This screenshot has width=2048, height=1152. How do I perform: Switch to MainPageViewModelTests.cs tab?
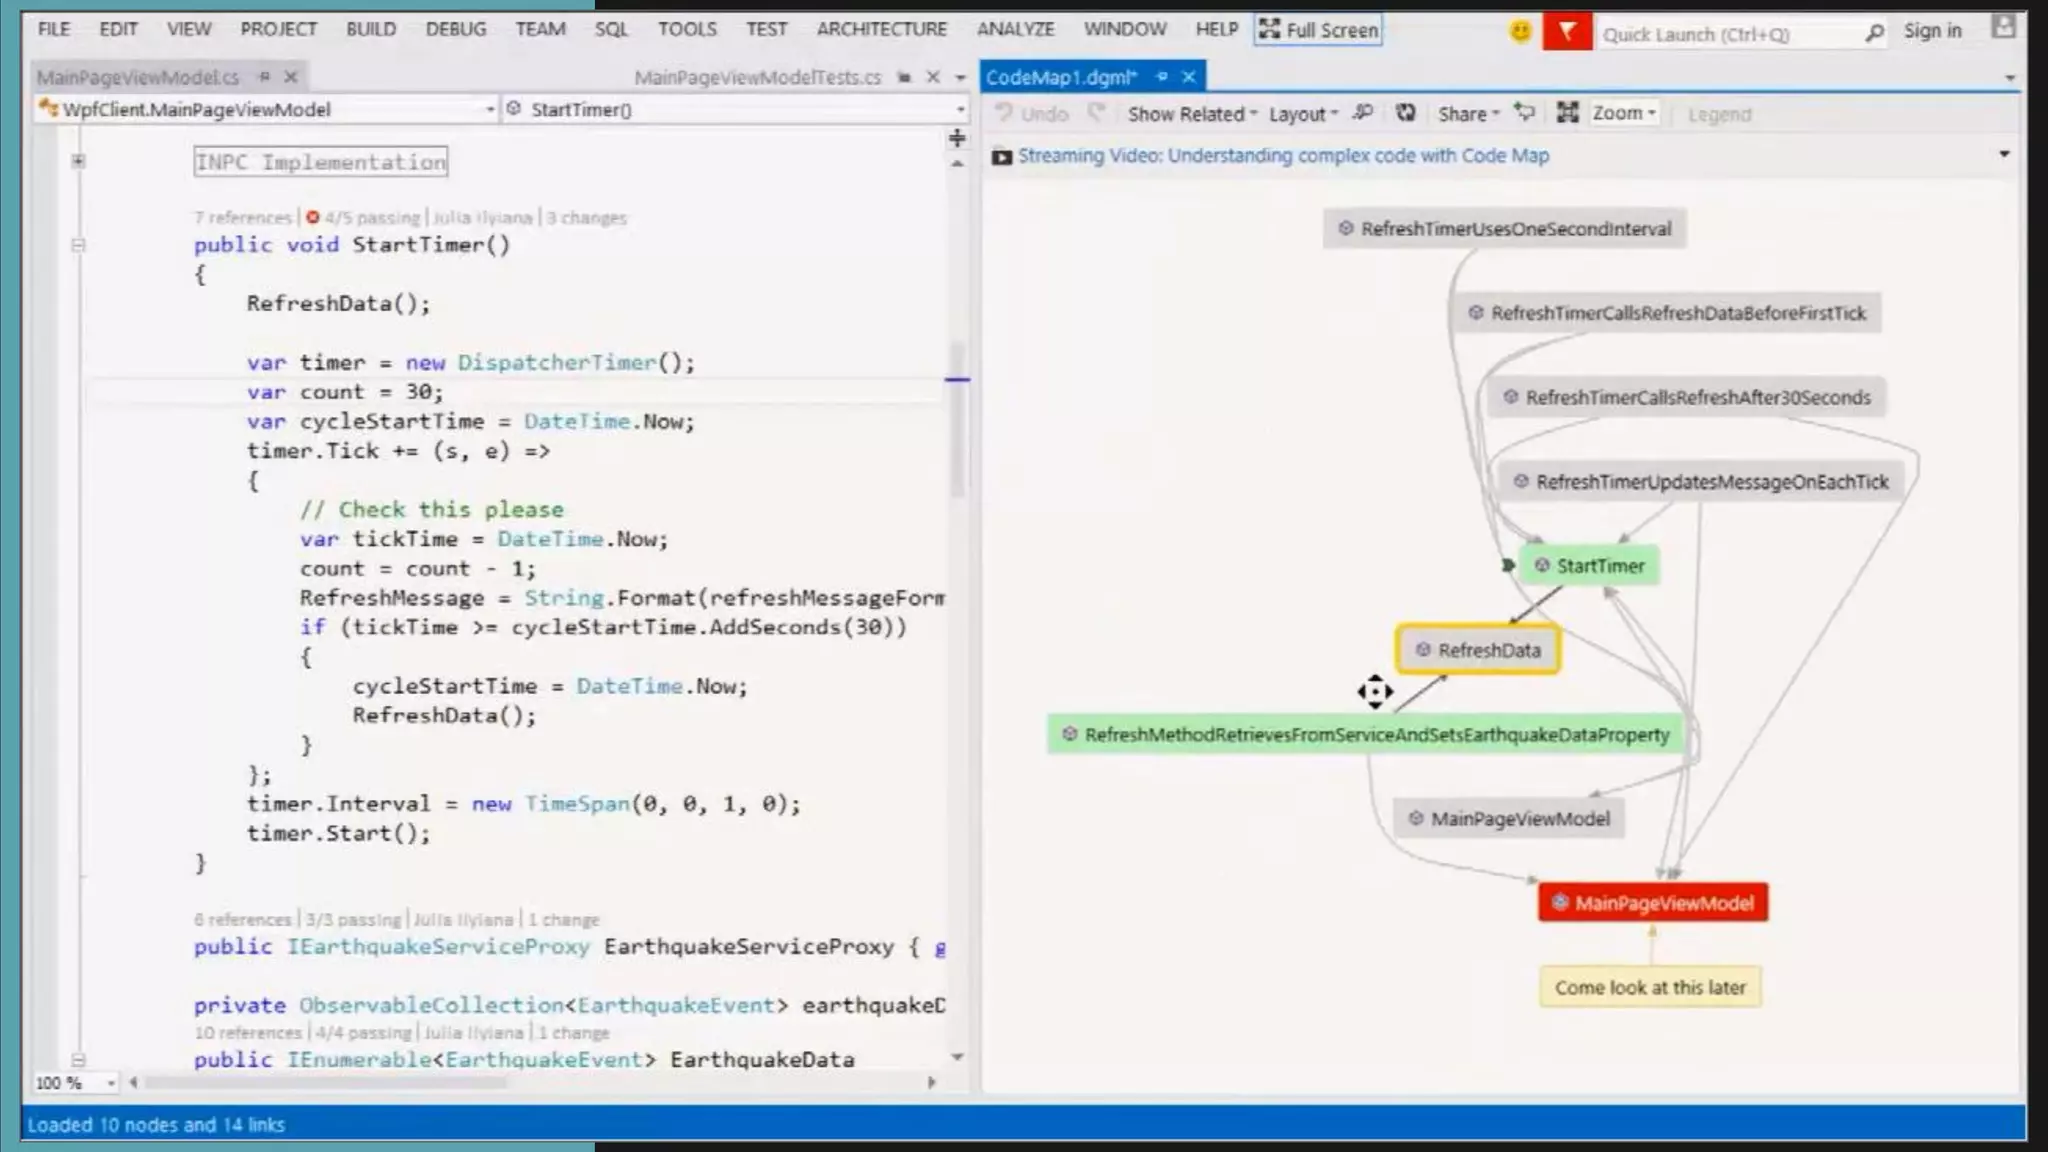tap(757, 77)
